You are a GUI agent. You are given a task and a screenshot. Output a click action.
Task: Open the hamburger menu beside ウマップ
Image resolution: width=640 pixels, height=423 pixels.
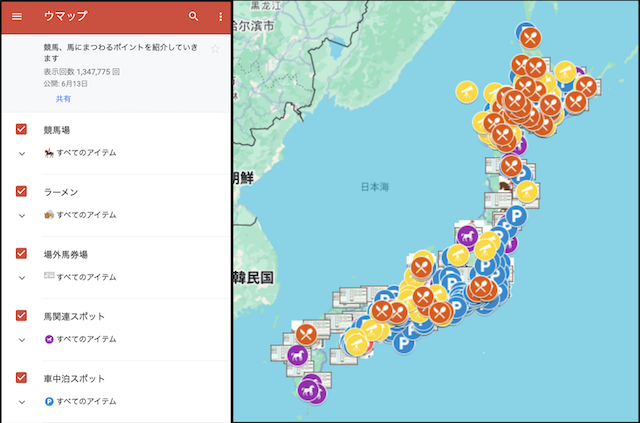(x=16, y=16)
